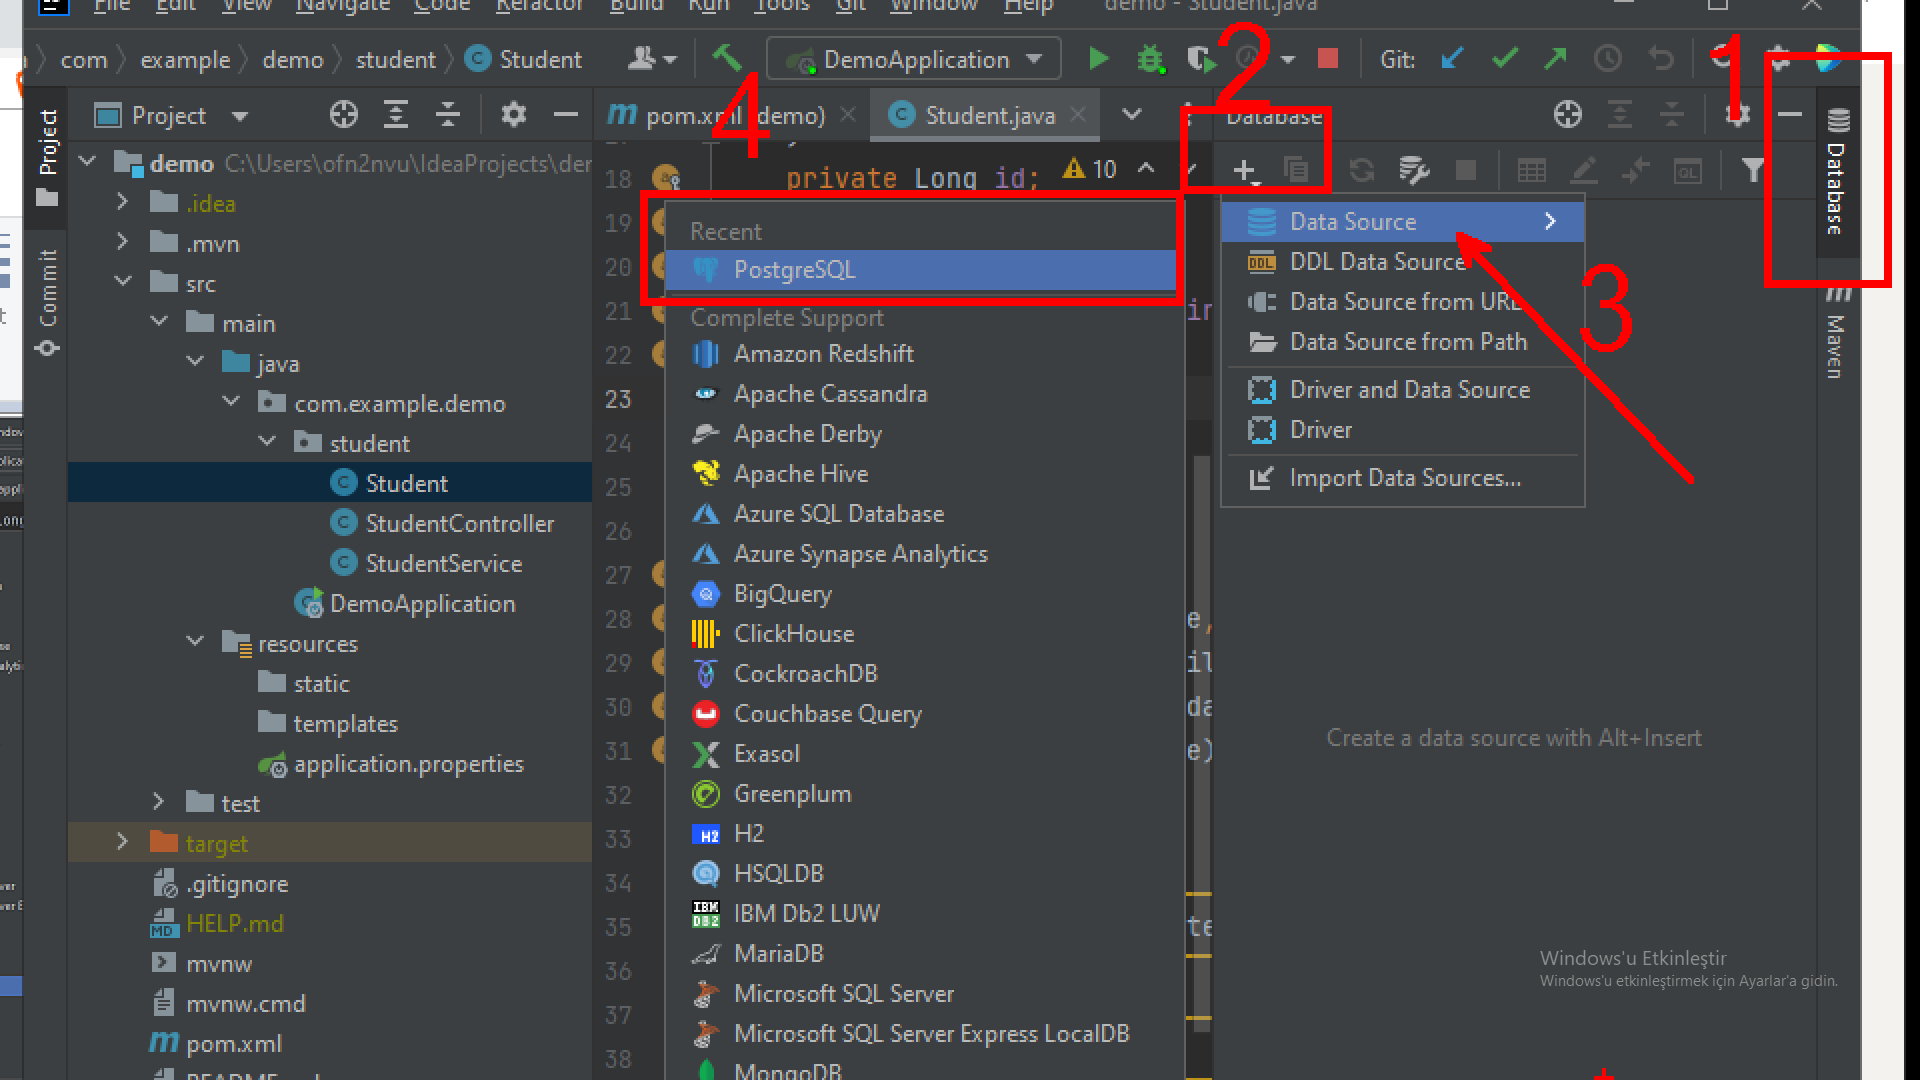The width and height of the screenshot is (1920, 1080).
Task: Click the green Run button
Action: pos(1098,60)
